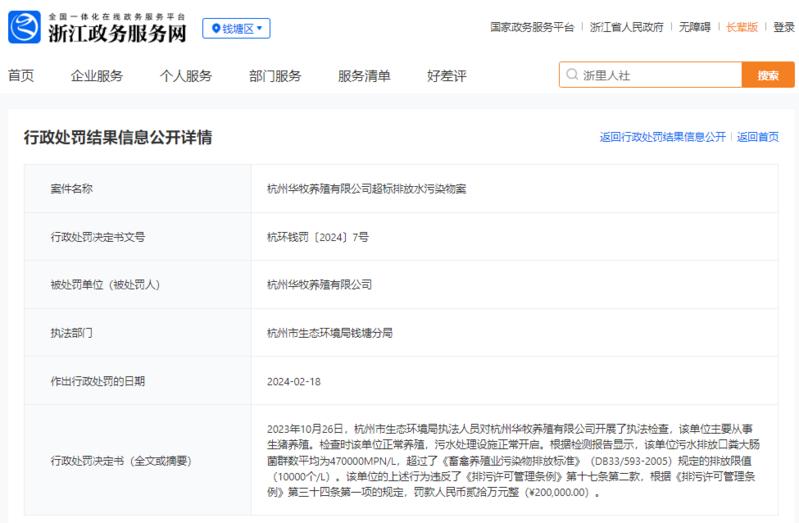The width and height of the screenshot is (799, 523).
Task: Click the 返回行政处罚结果信息公开 link
Action: [x=662, y=137]
